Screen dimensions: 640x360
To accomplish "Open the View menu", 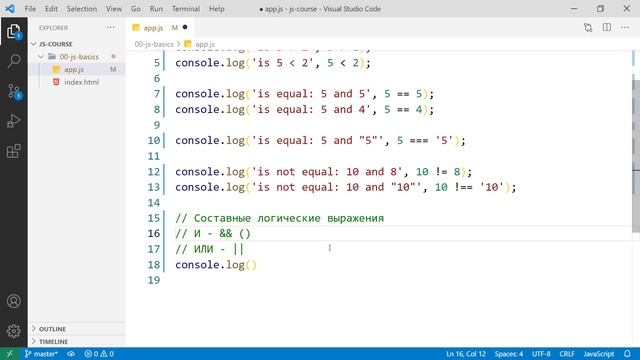I will [113, 9].
